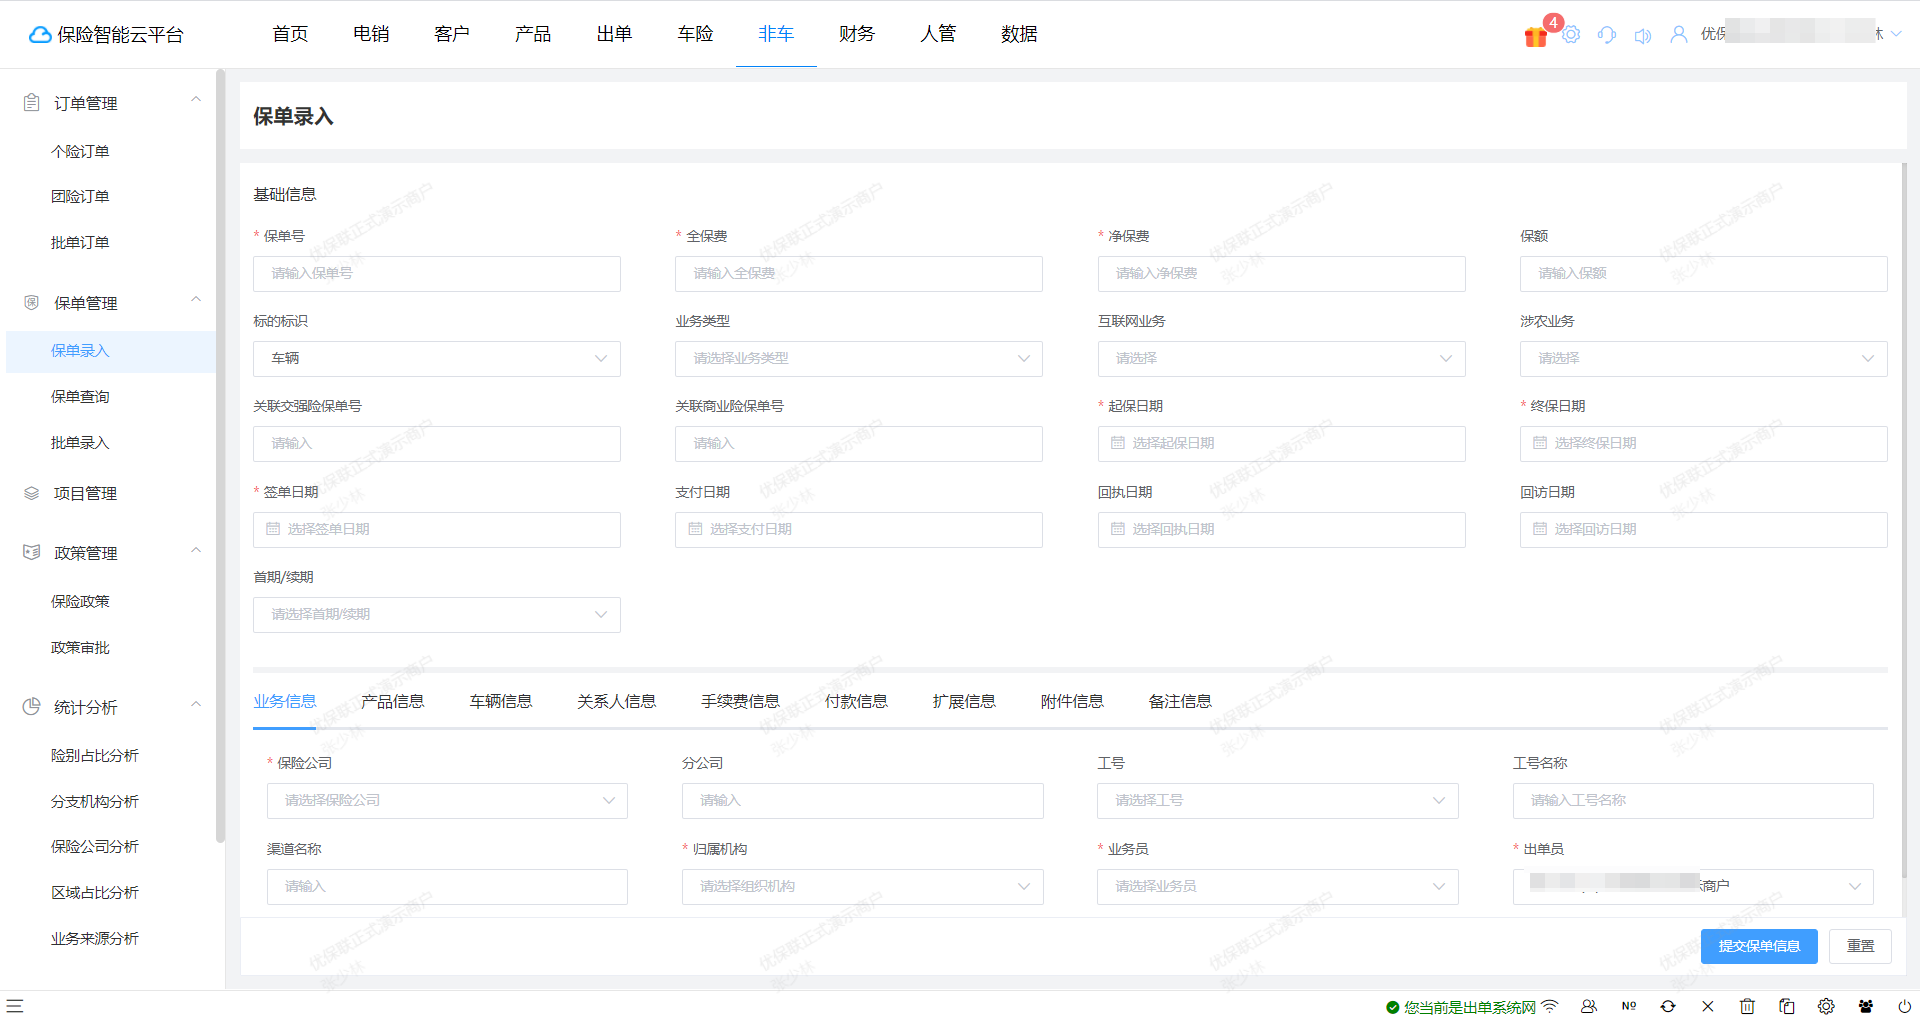Collapse the 订单管理 sidebar section

coord(196,100)
